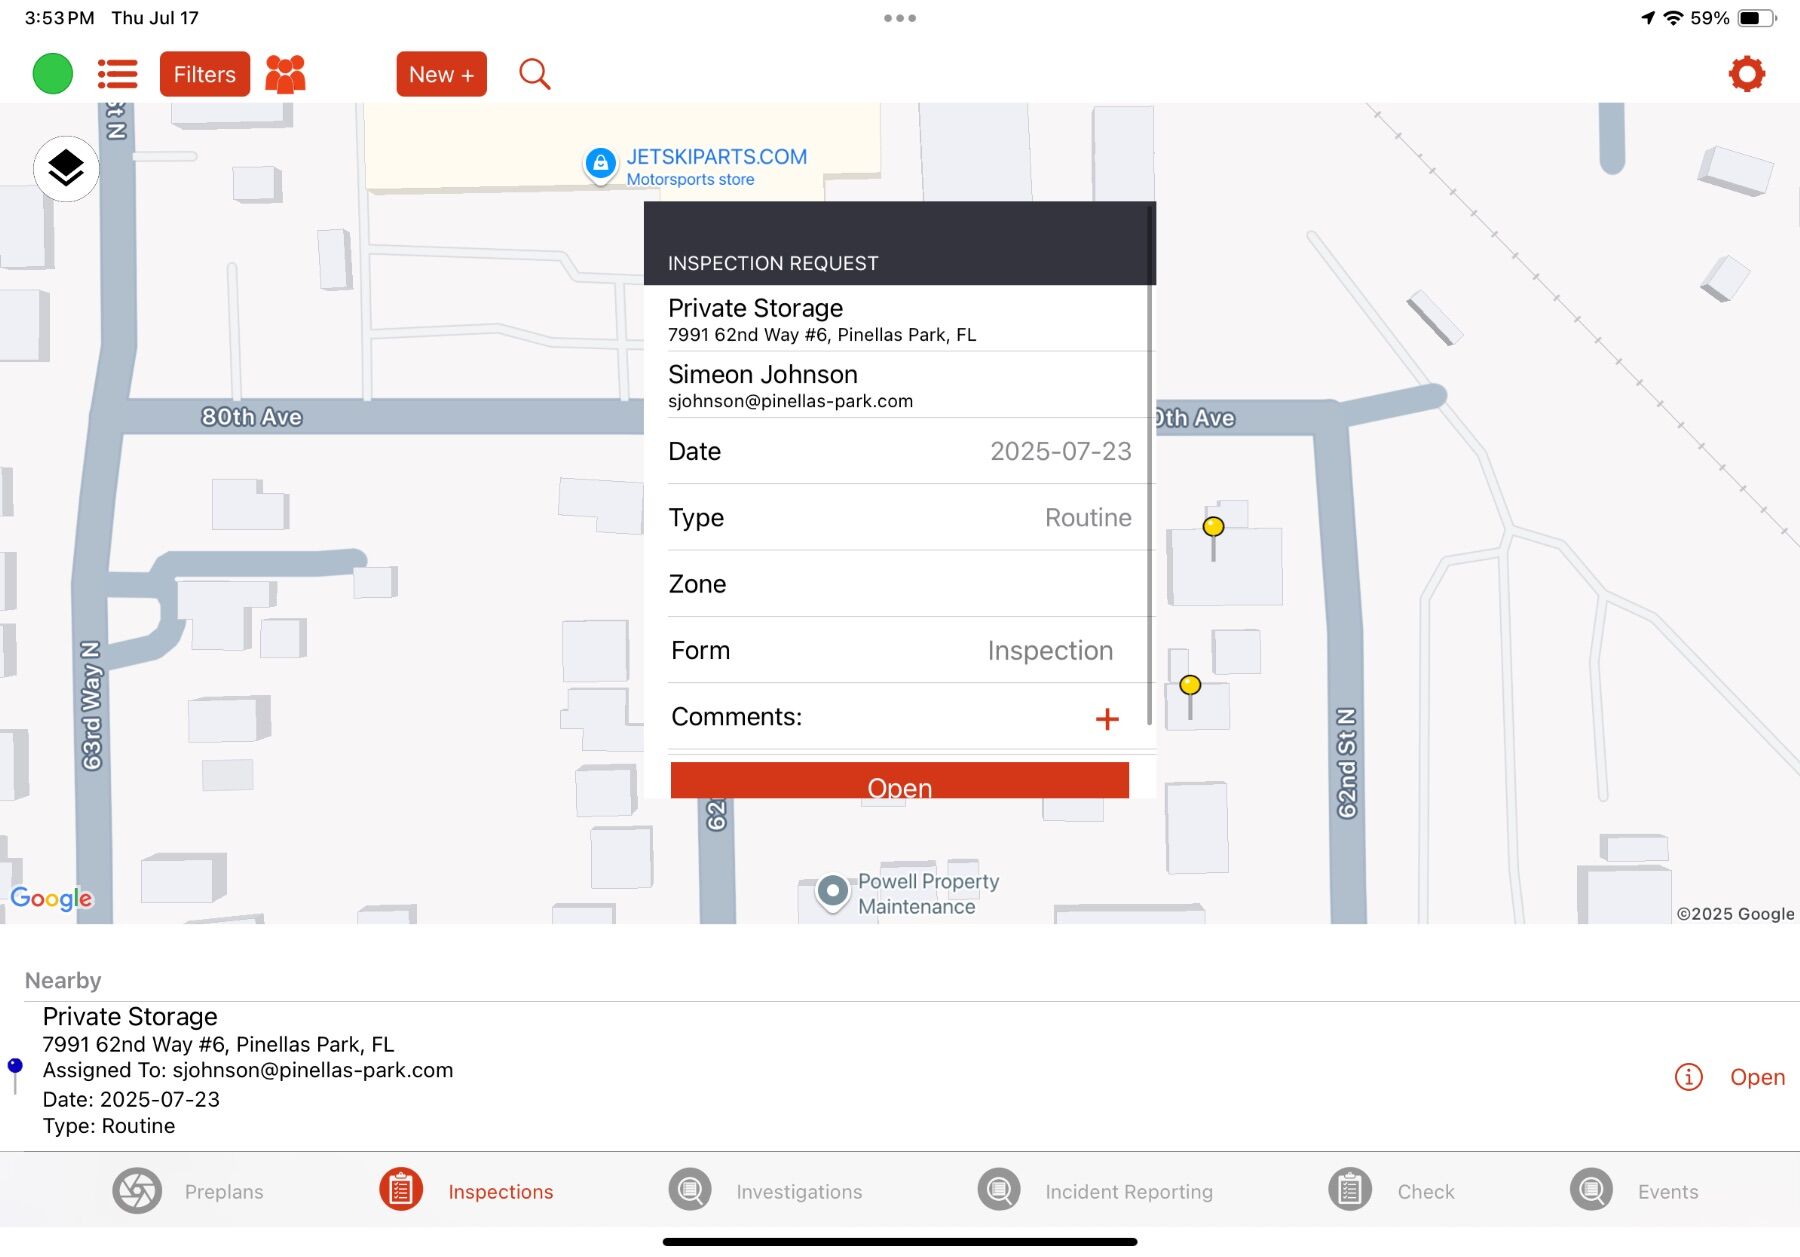Tap the Assigned To line in Nearby list
This screenshot has height=1257, width=1800.
[248, 1070]
